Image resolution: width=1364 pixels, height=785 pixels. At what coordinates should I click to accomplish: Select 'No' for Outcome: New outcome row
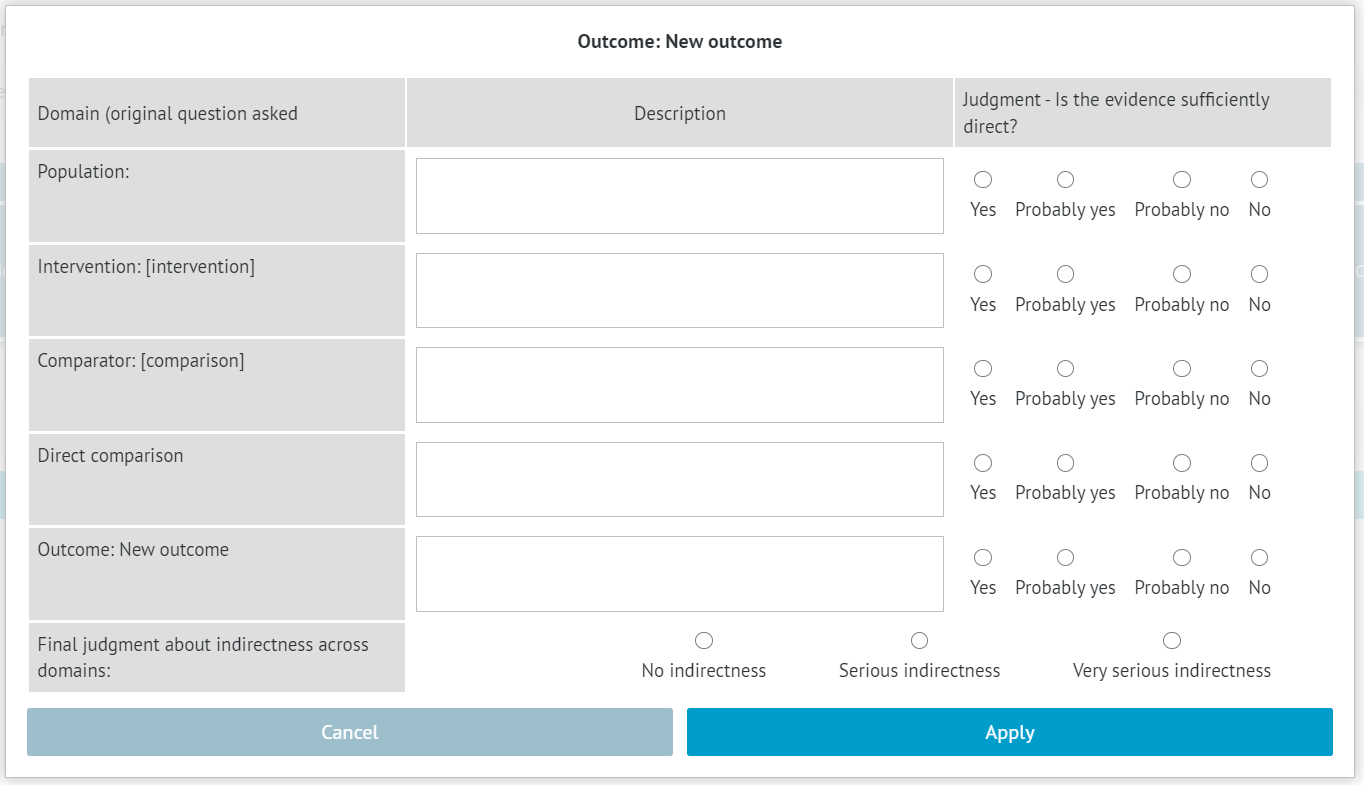pos(1259,558)
